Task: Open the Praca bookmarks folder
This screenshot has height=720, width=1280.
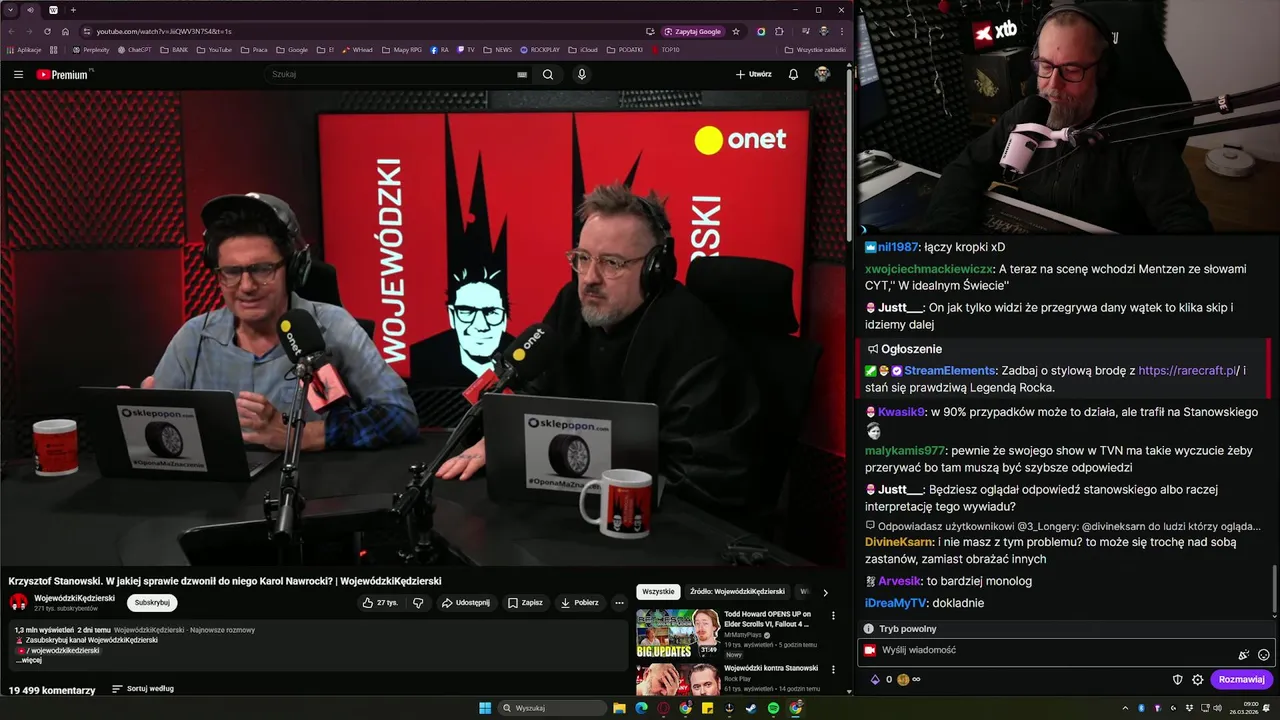Action: 254,49
